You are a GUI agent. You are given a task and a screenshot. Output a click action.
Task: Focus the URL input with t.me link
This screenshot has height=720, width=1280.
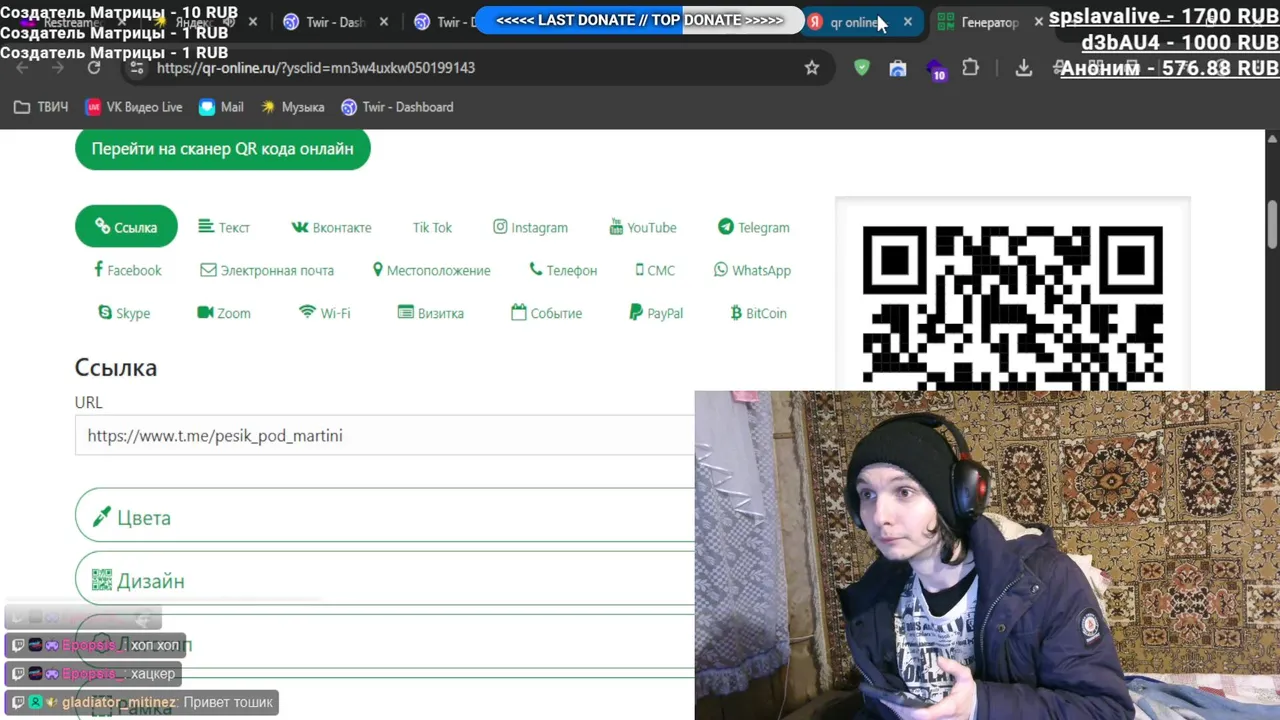385,436
